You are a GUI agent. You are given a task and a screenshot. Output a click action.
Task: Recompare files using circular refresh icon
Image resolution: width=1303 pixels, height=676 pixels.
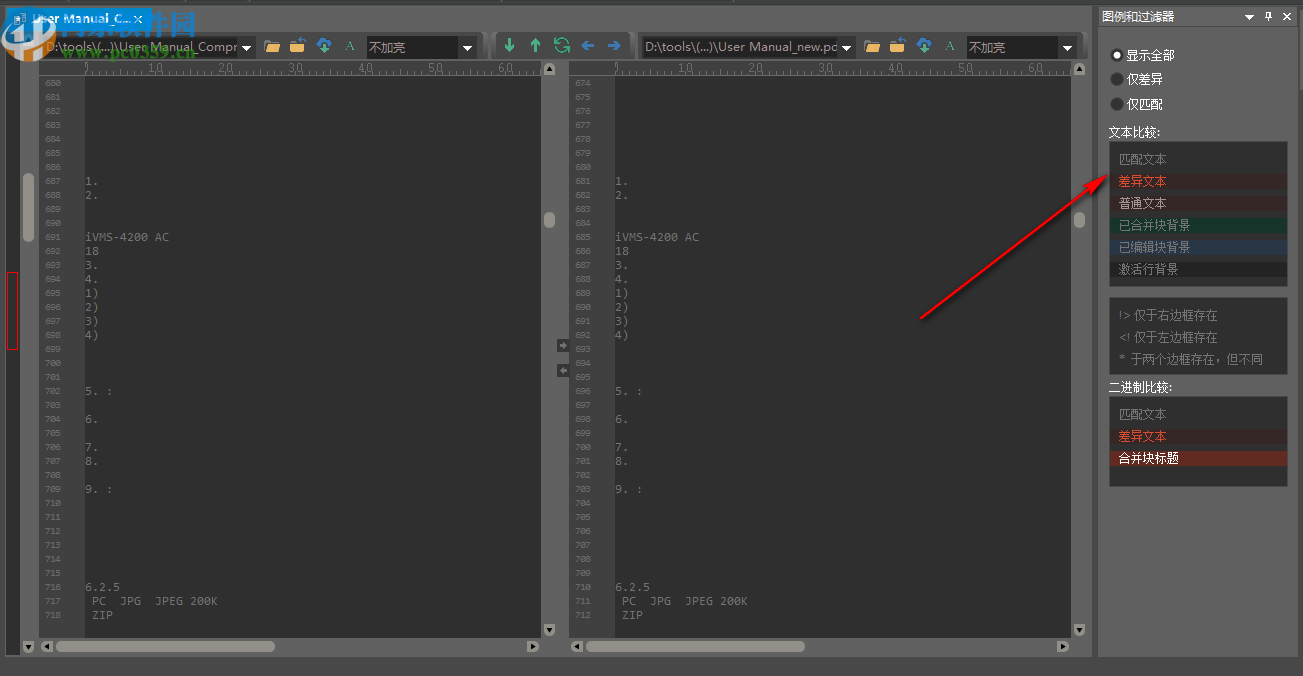click(561, 45)
